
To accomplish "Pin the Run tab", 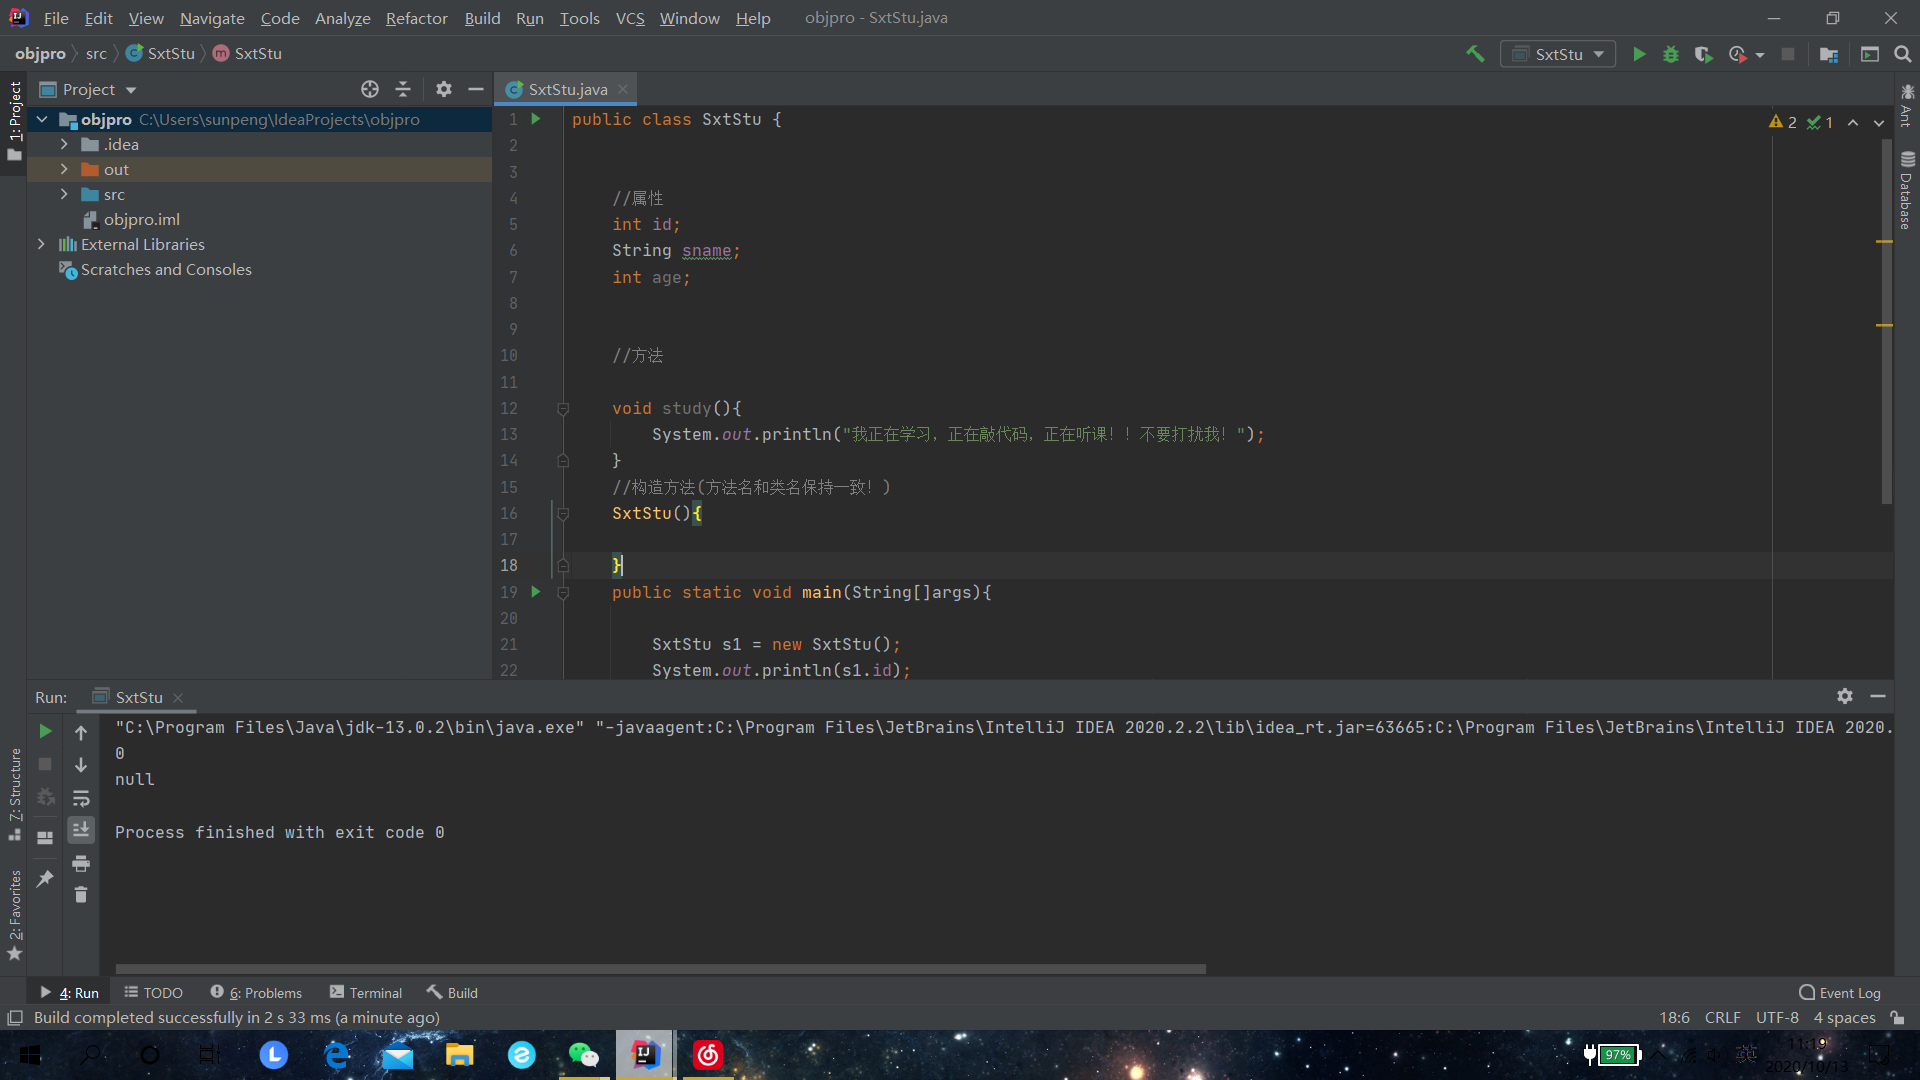I will (45, 879).
